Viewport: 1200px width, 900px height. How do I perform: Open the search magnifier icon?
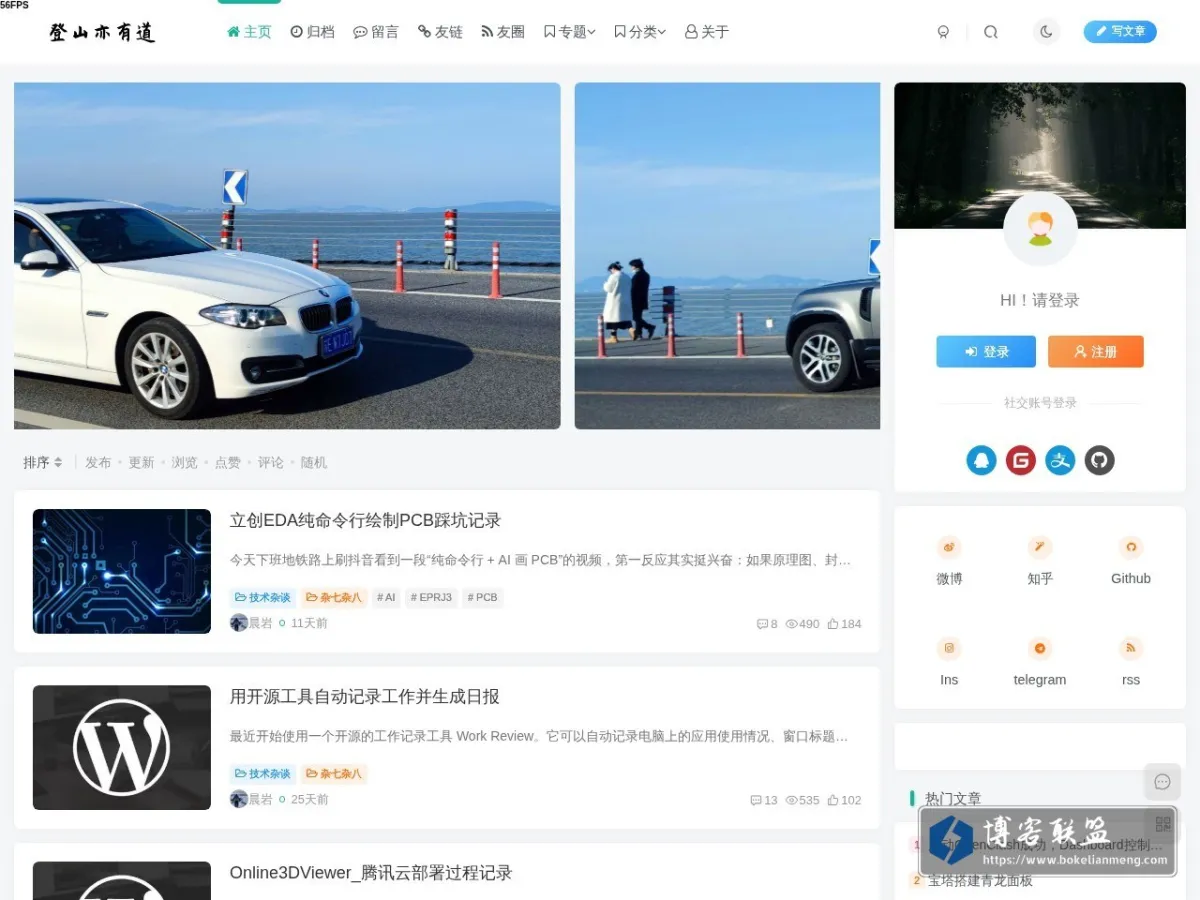tap(991, 32)
